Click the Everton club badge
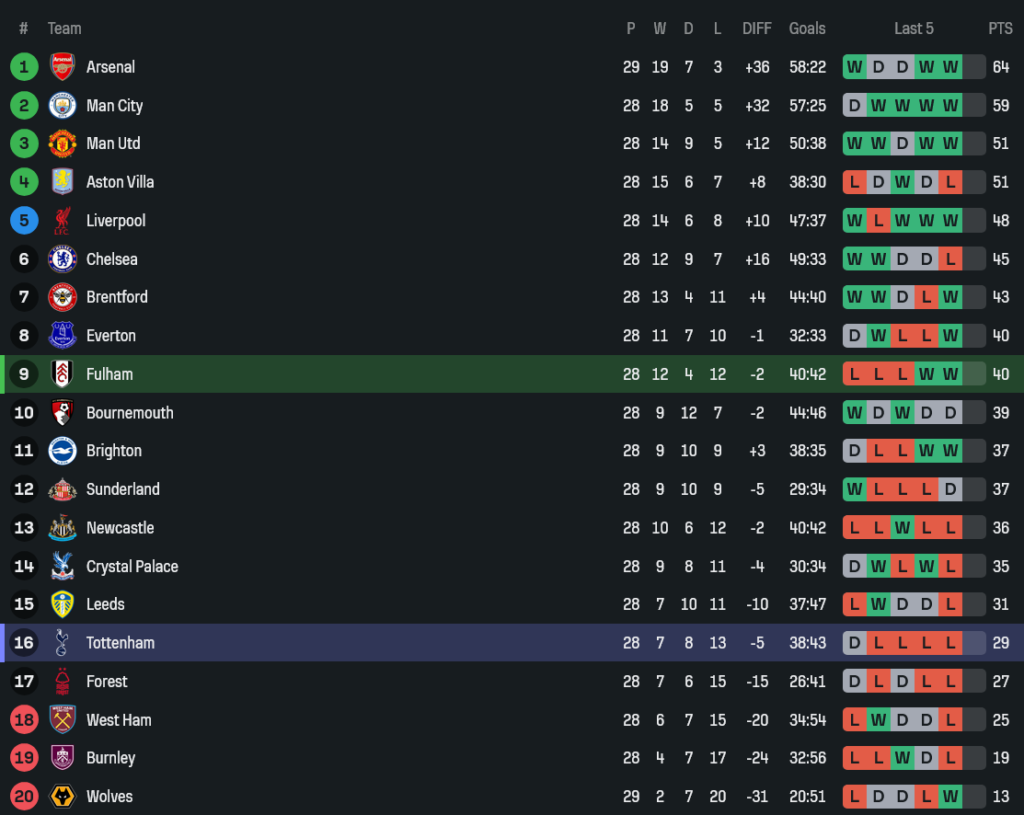Image resolution: width=1024 pixels, height=815 pixels. pos(62,336)
